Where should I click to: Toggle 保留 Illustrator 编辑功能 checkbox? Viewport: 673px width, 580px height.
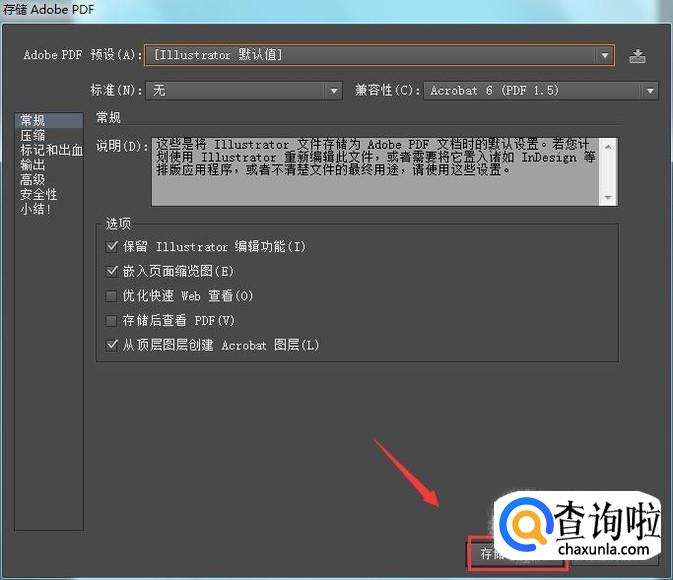111,246
